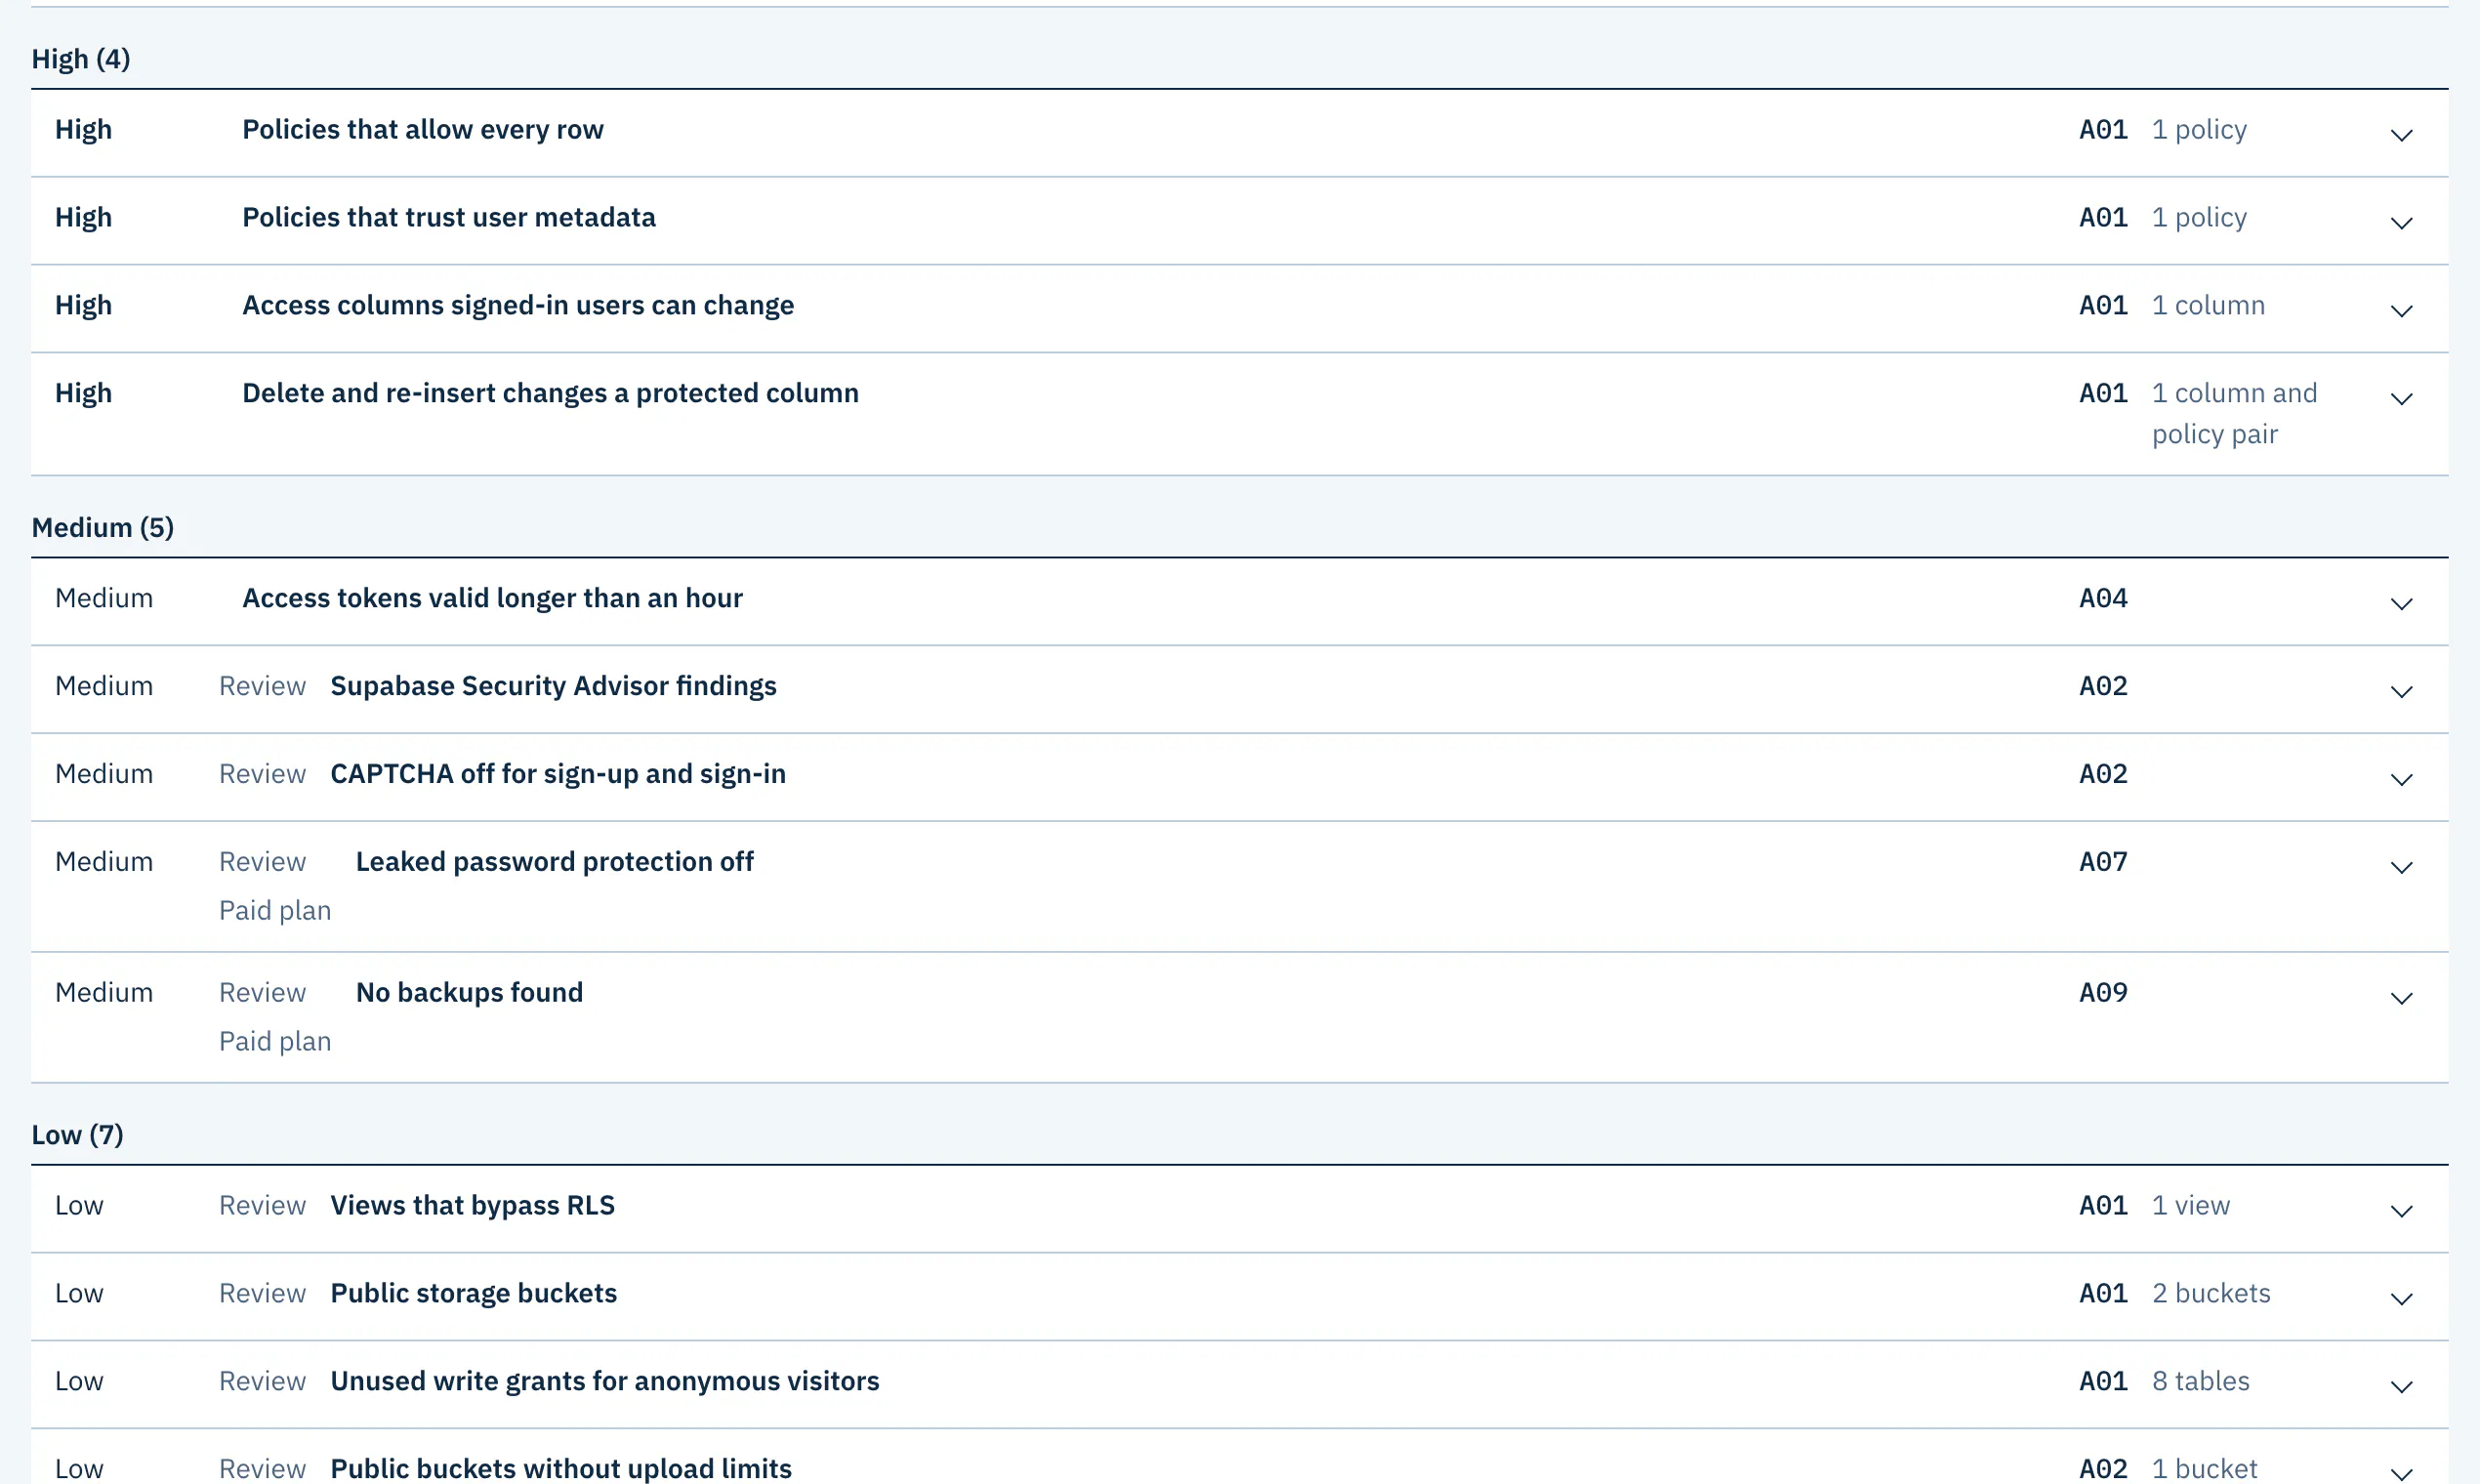Expand 'CAPTCHA off for sign-up and sign-in' chevron

(x=2401, y=780)
